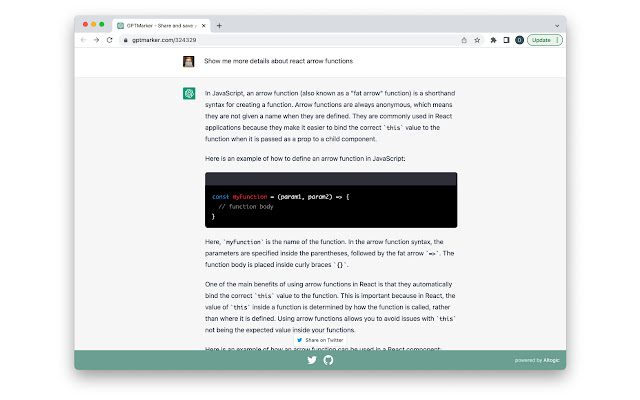Click the user avatar beside the question
Viewport: 640px width, 400px height.
point(189,61)
